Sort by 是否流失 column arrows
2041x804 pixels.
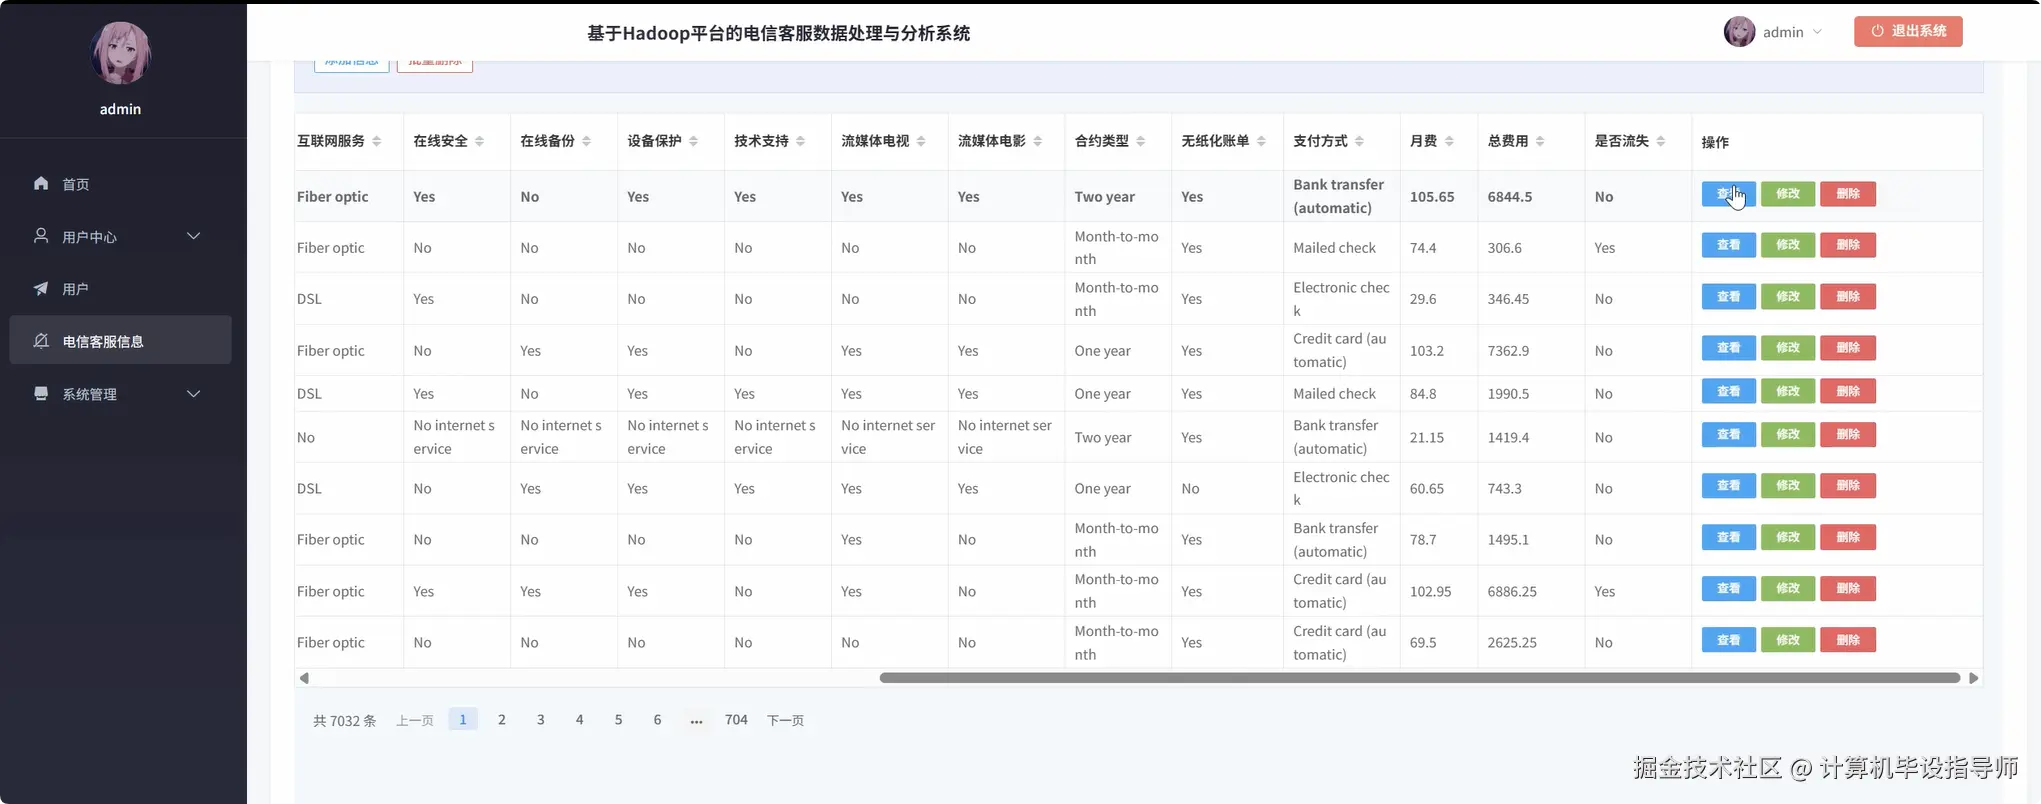point(1661,141)
